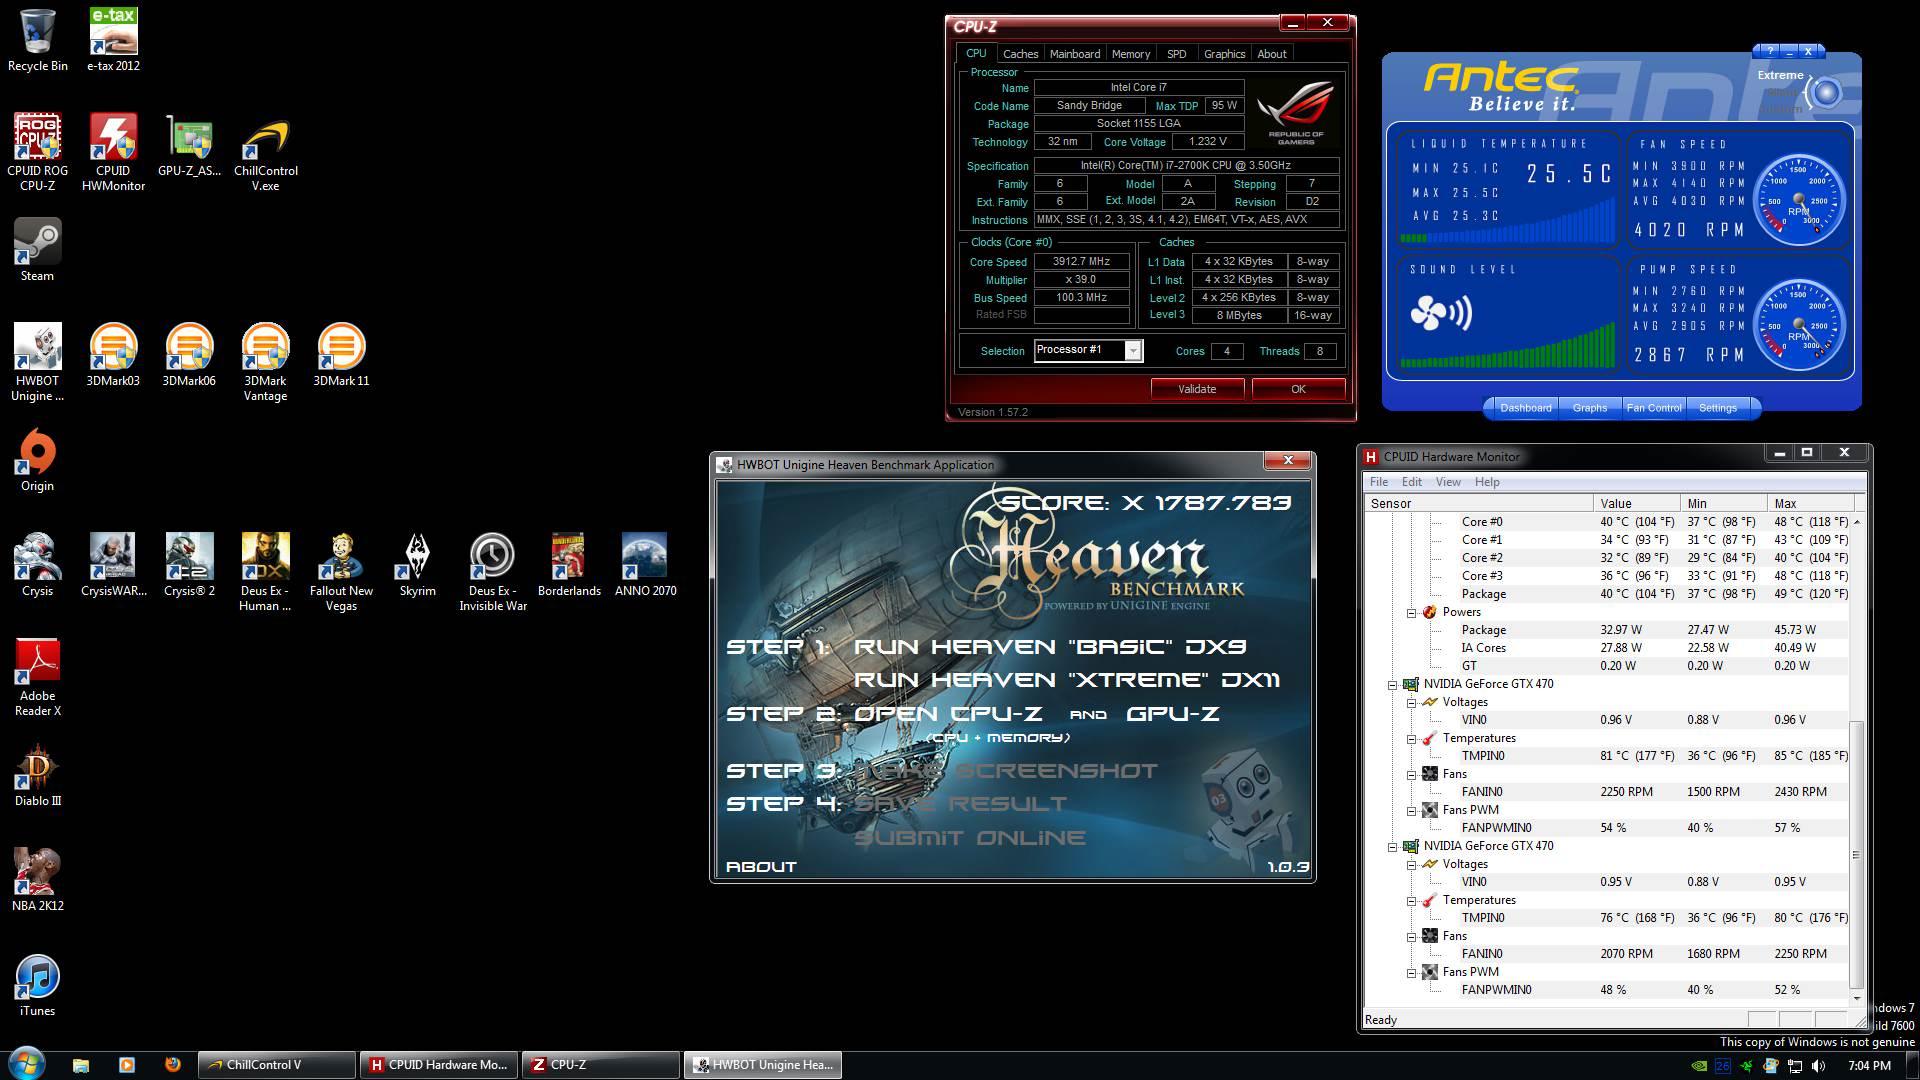
Task: Select the 3DMark 11 desktop shortcut
Action: coord(341,355)
